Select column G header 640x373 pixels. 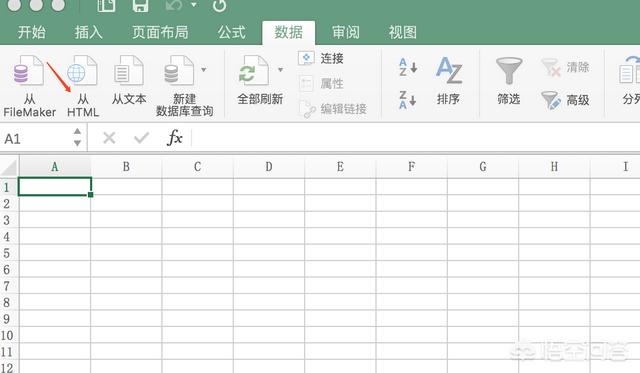483,167
